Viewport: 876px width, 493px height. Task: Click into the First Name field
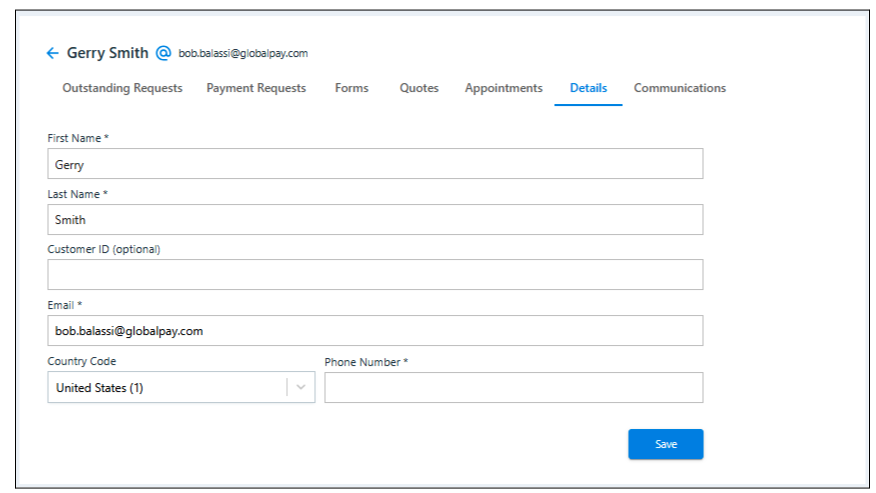(375, 164)
